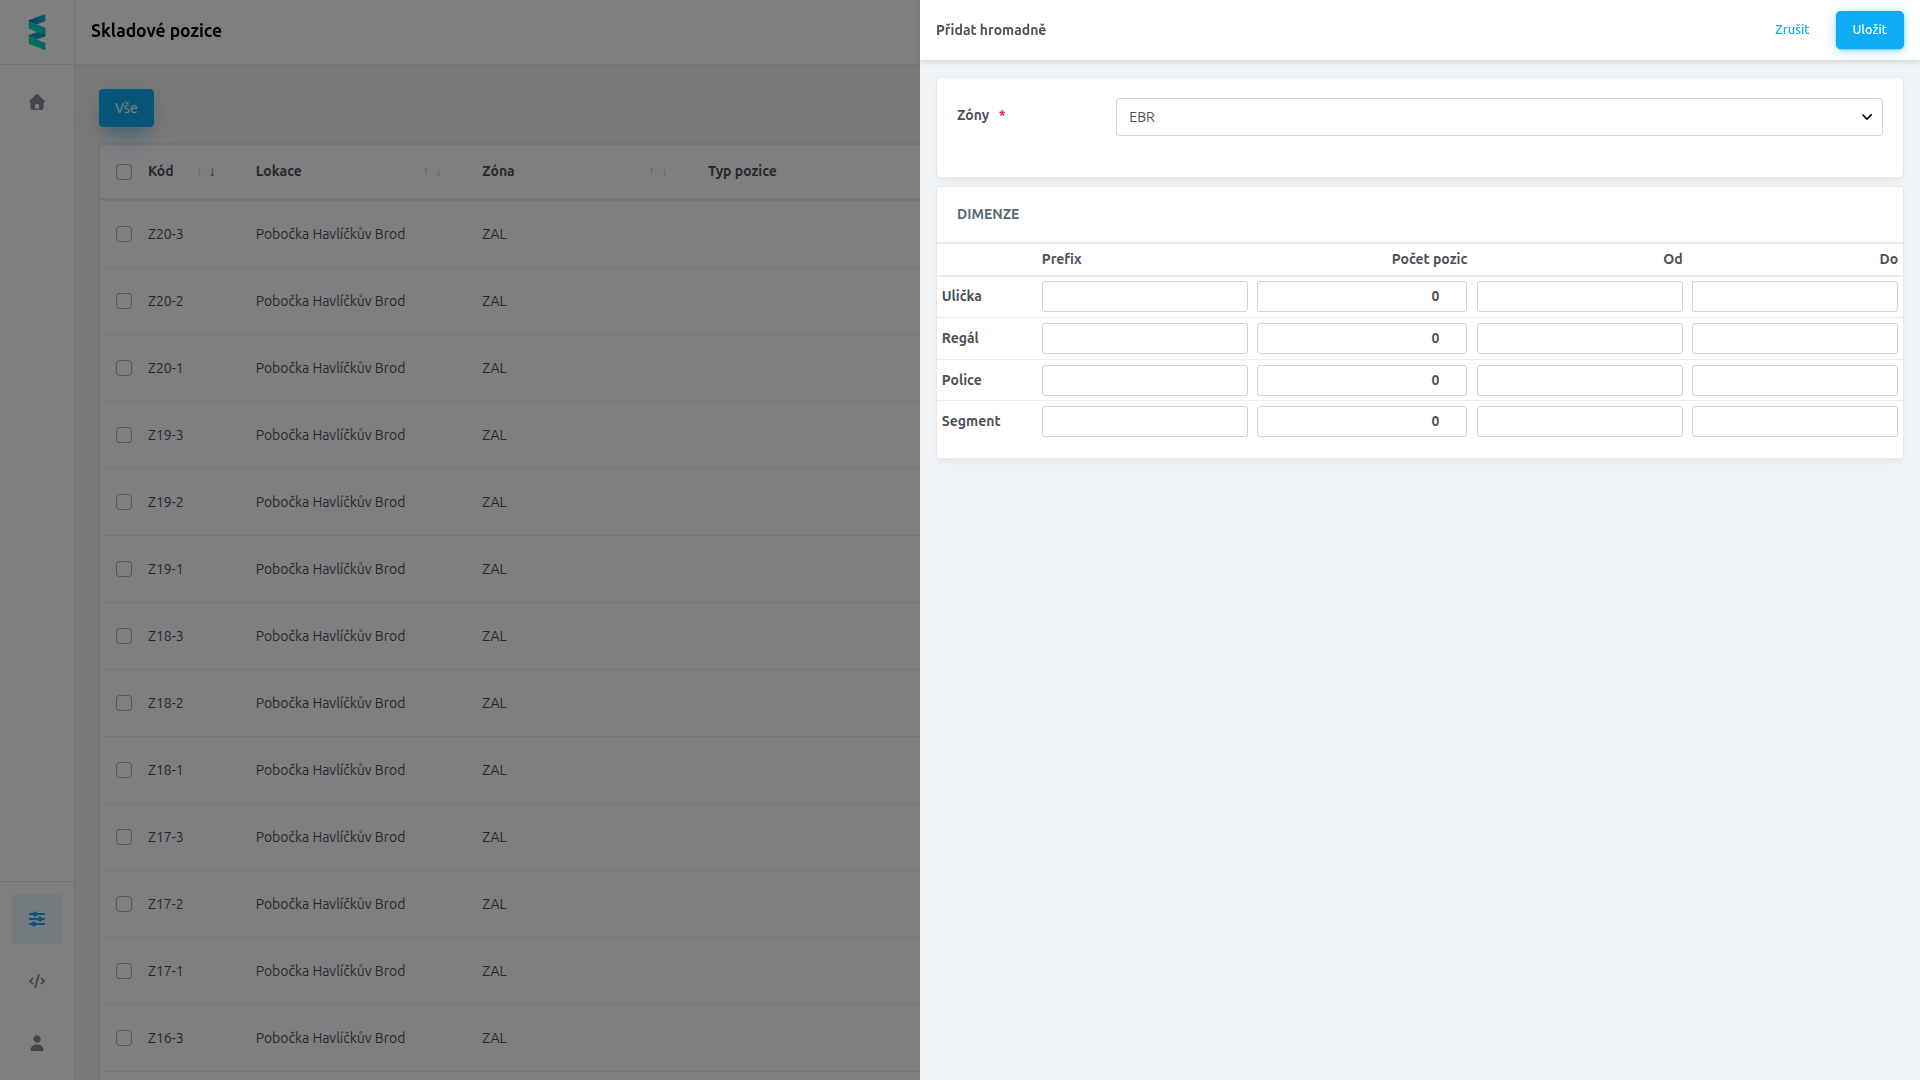Focus the Segment Do input field
The height and width of the screenshot is (1080, 1920).
(1794, 421)
